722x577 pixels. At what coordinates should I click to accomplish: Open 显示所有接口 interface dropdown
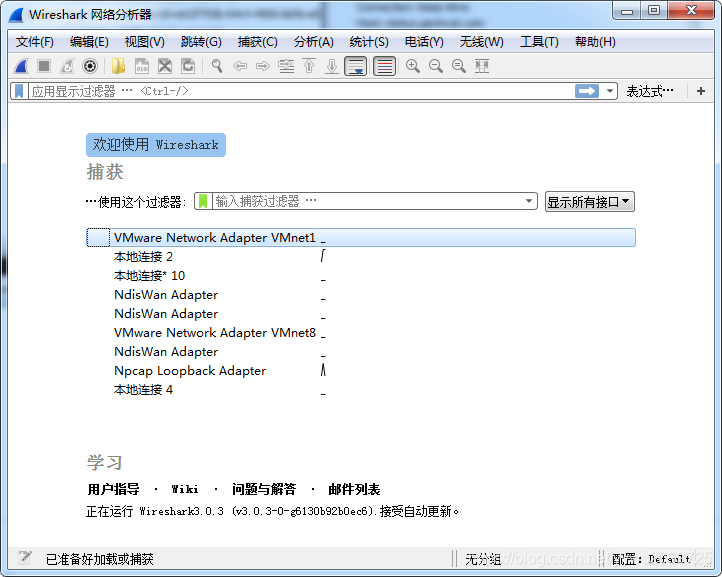589,202
